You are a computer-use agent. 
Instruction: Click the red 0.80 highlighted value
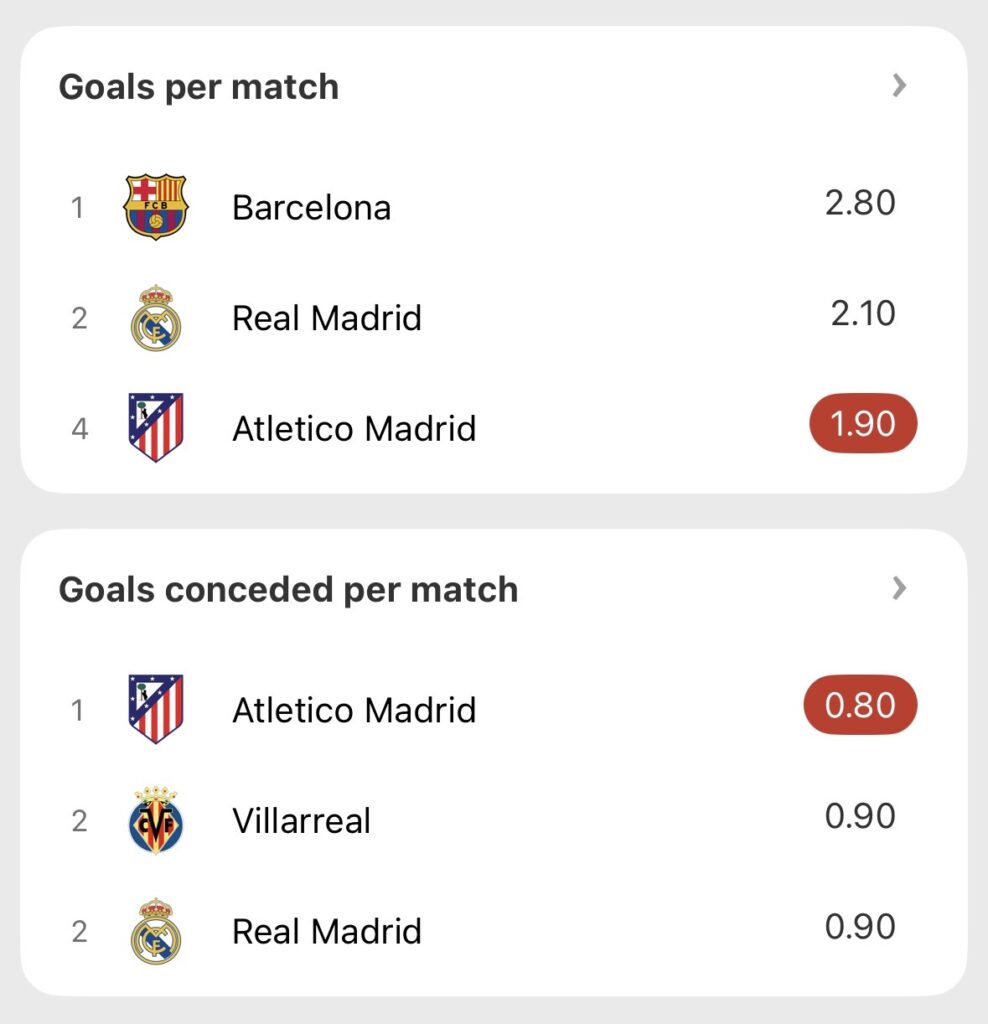point(860,705)
